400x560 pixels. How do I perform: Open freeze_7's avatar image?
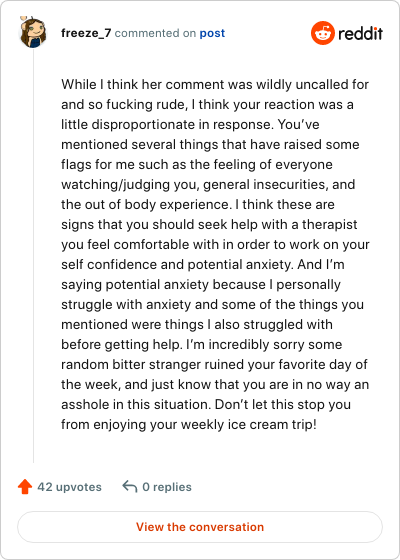(x=32, y=32)
